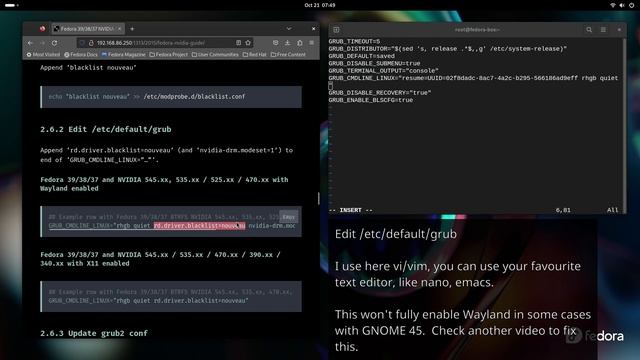Click the GRUB_TIMEOUT=5 line in terminal

(x=354, y=42)
